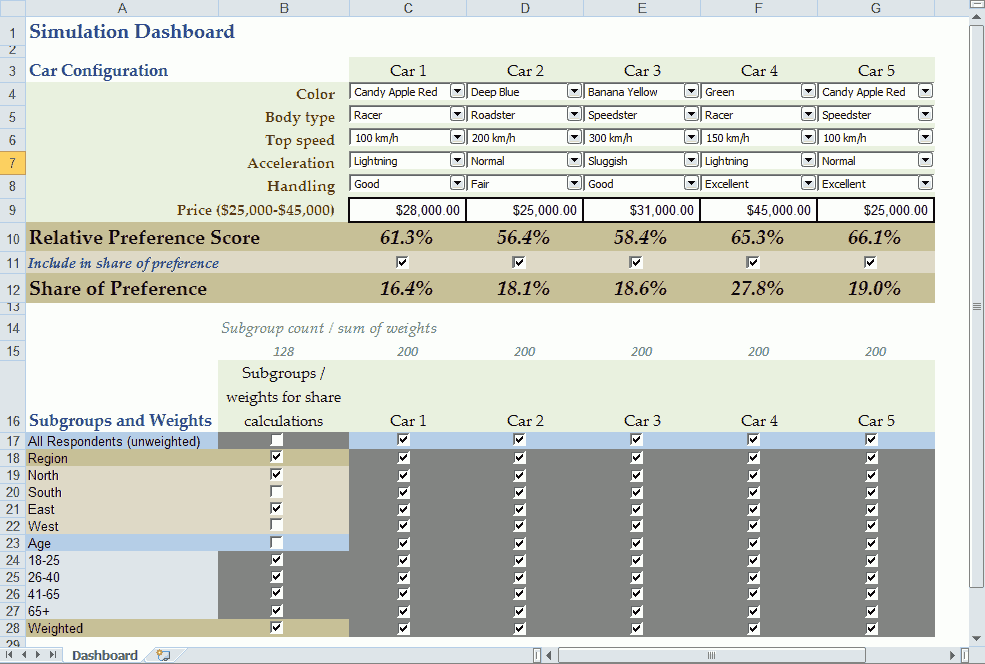
Task: Select the Relative Preference Score label
Action: 144,237
